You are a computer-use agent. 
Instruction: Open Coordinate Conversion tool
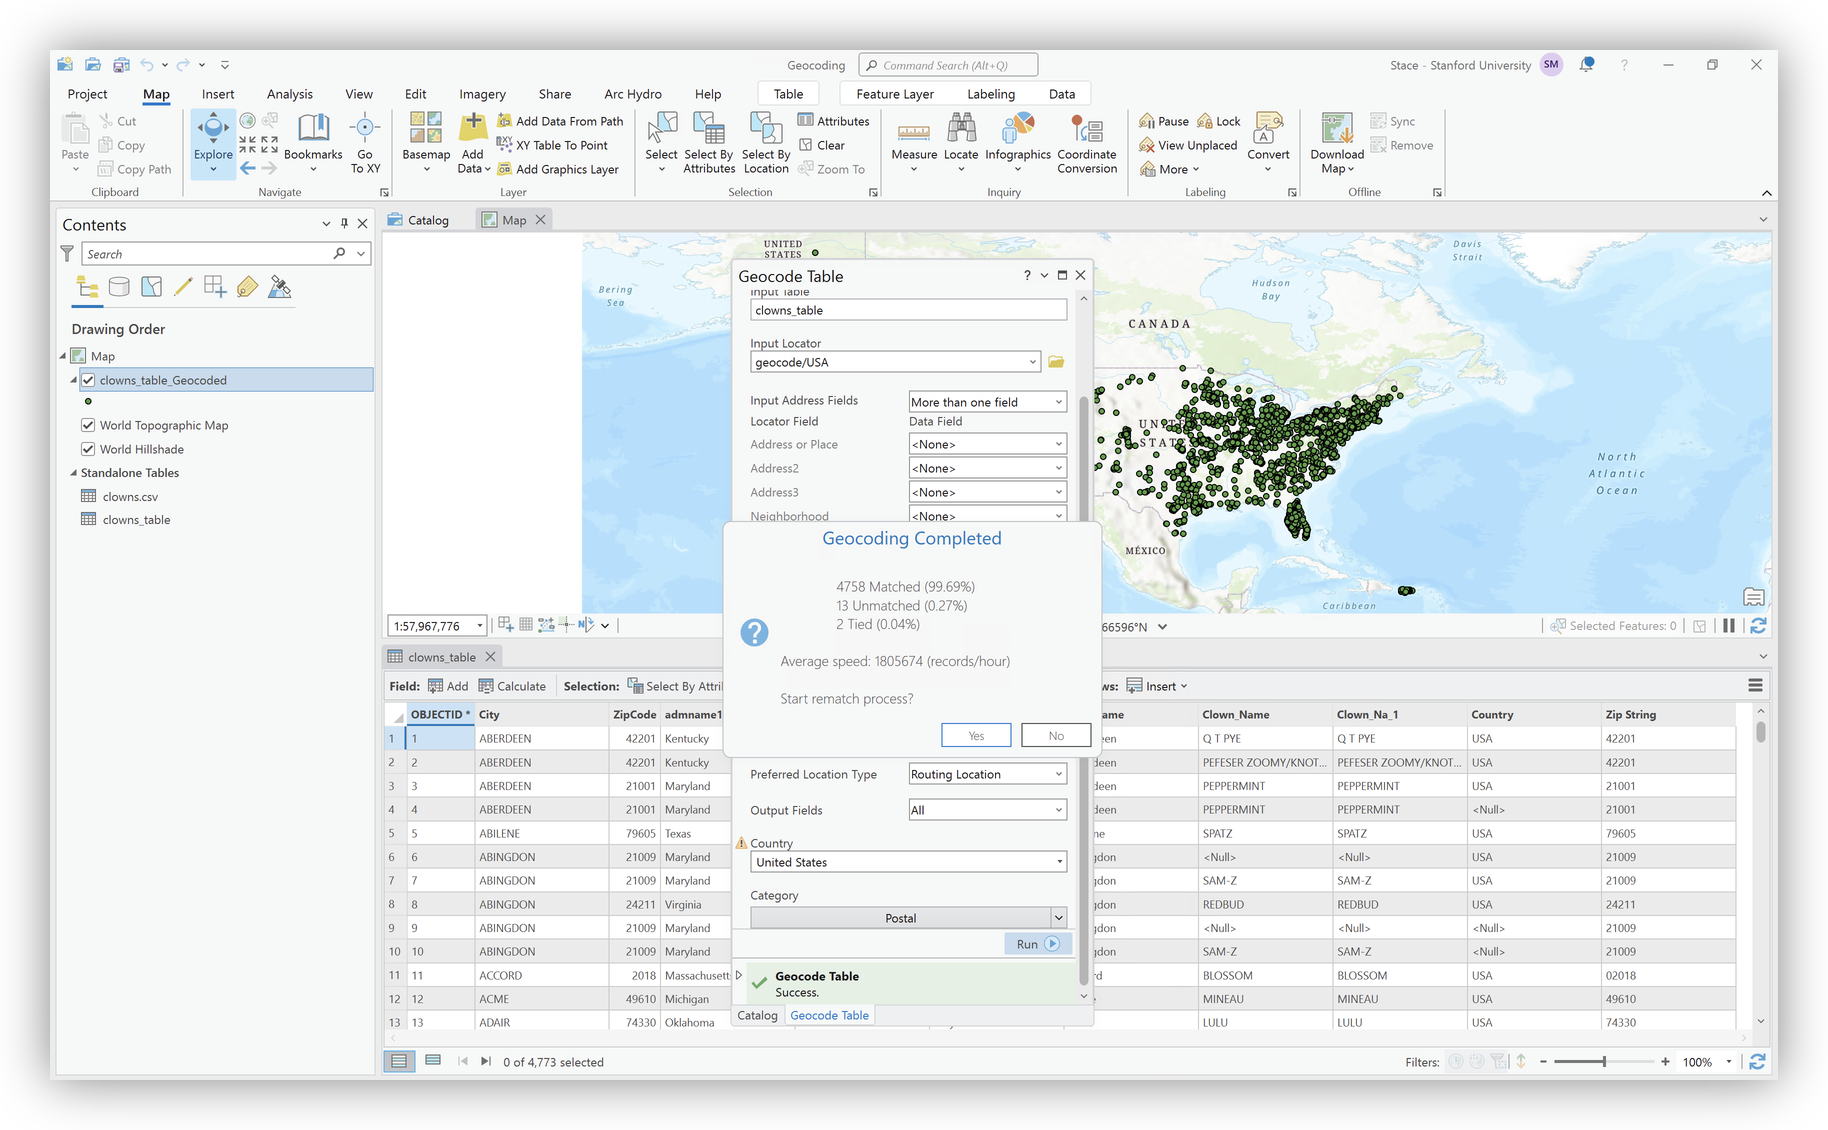pos(1086,132)
